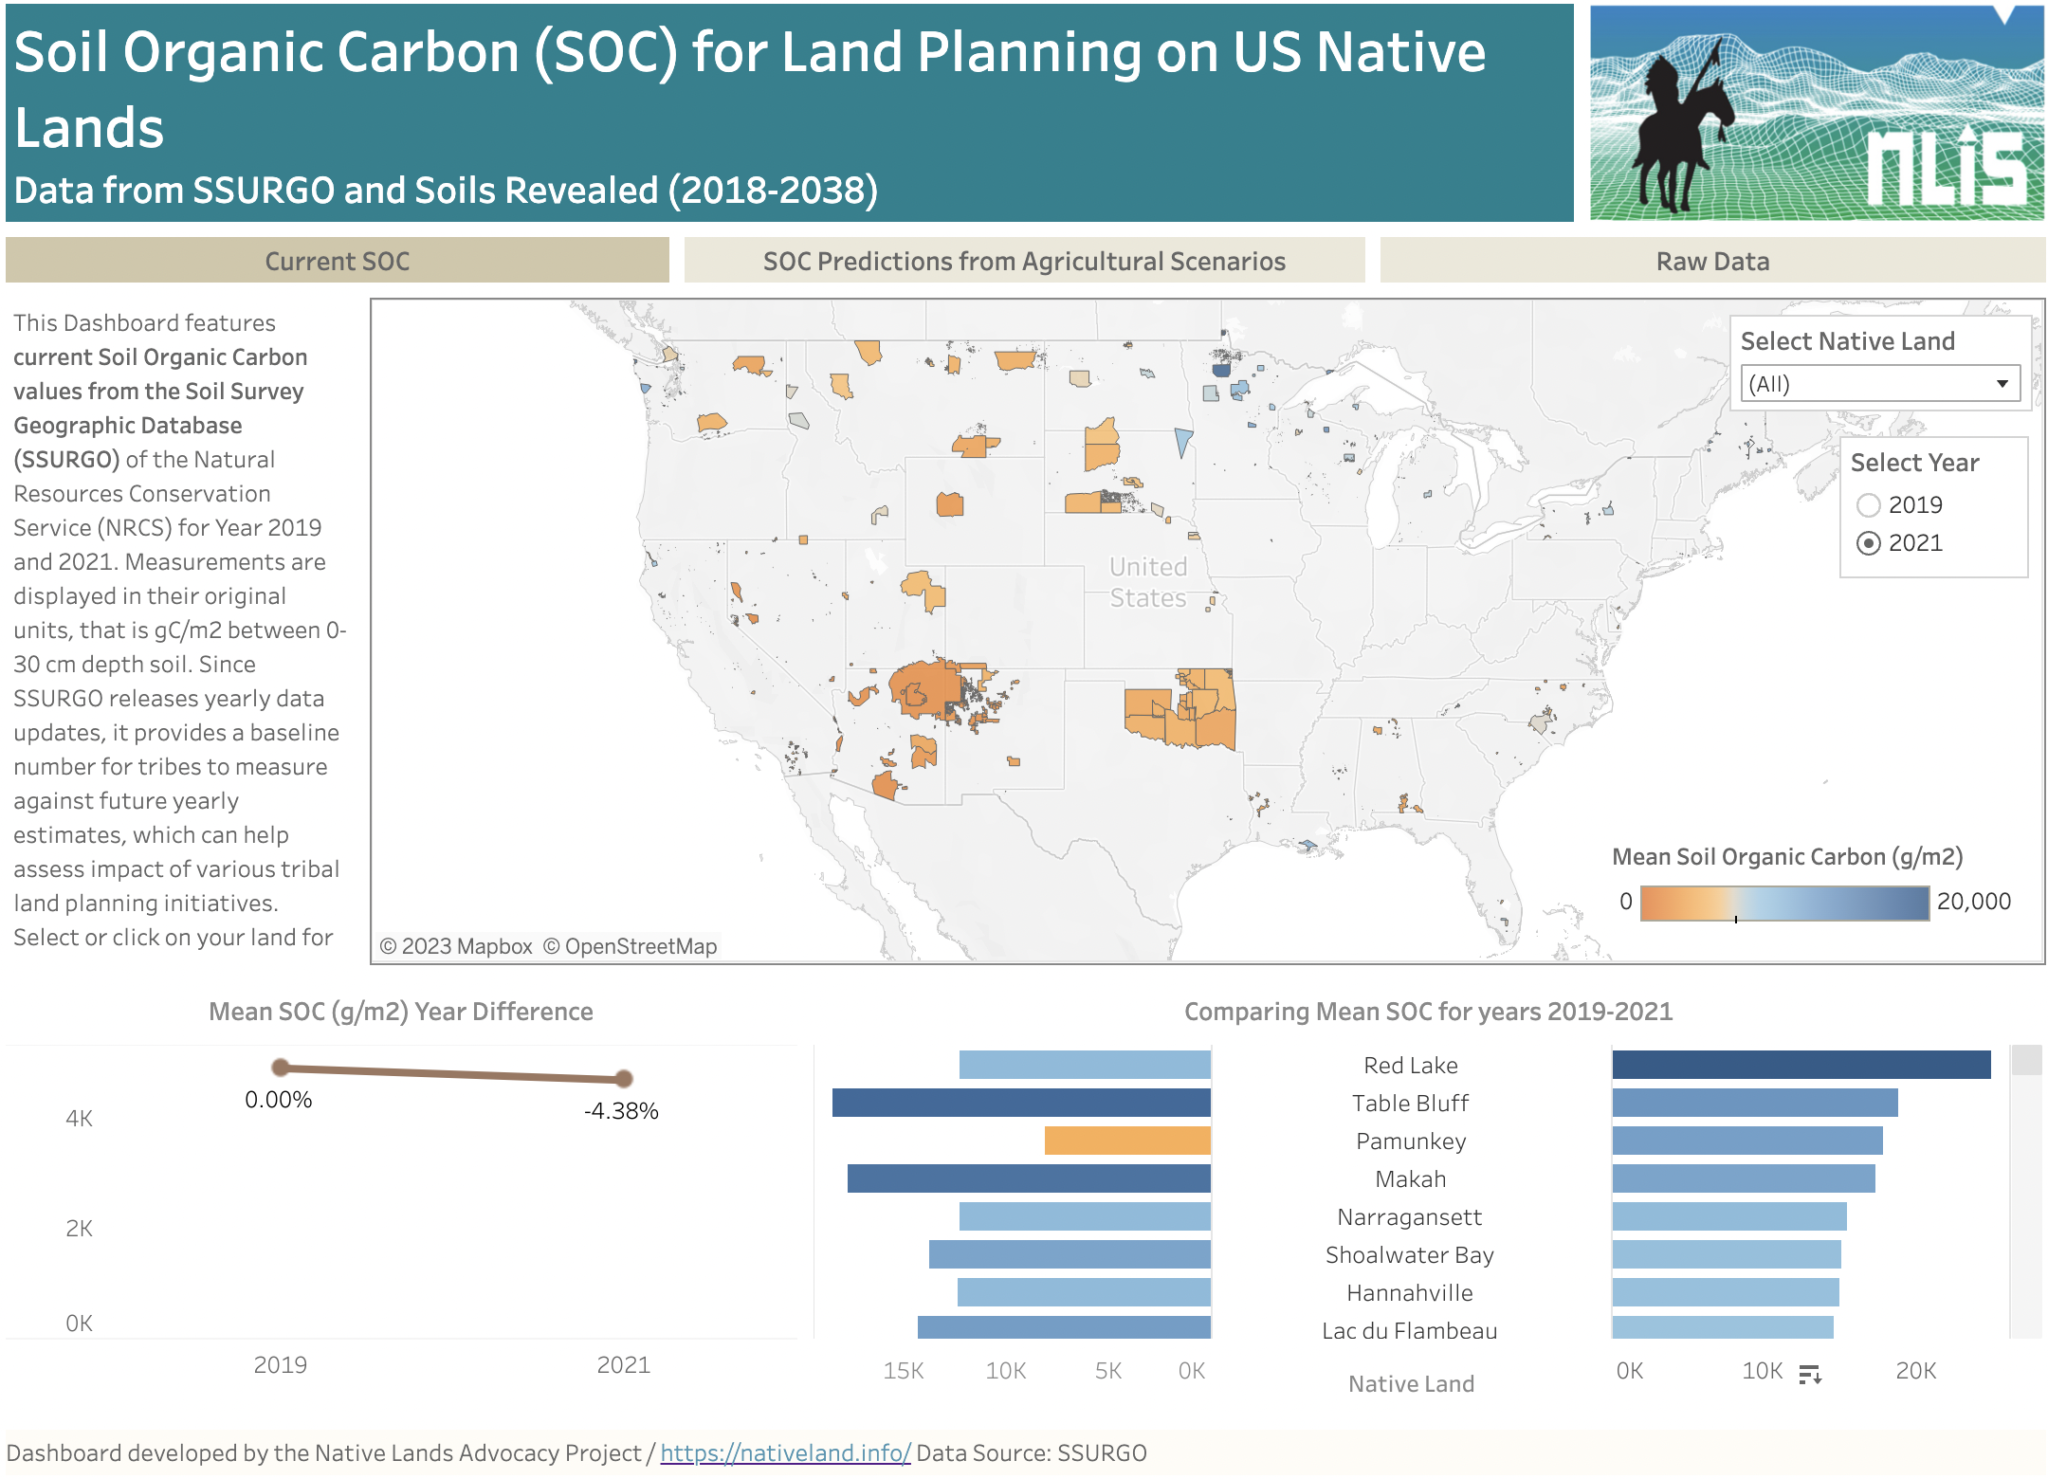Click the OpenStreetMap attribution link
Image resolution: width=2048 pixels, height=1479 pixels.
[x=632, y=944]
